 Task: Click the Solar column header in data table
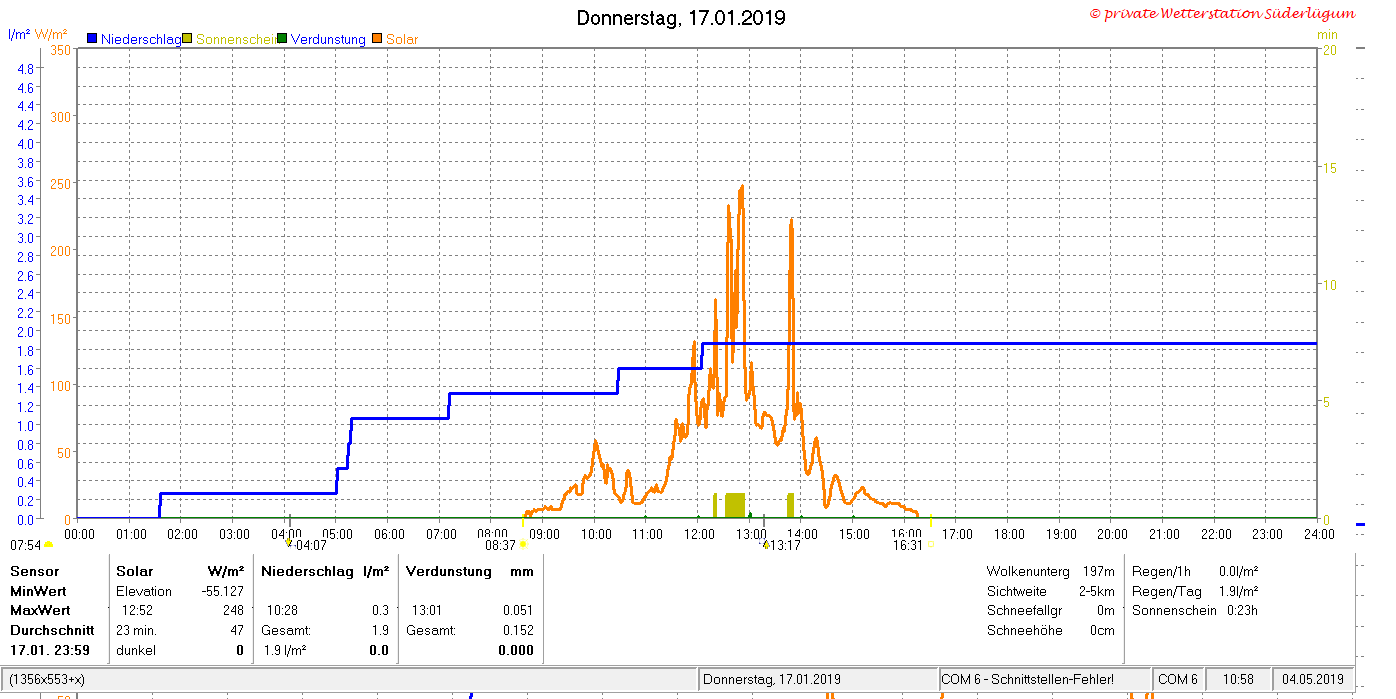click(x=135, y=571)
